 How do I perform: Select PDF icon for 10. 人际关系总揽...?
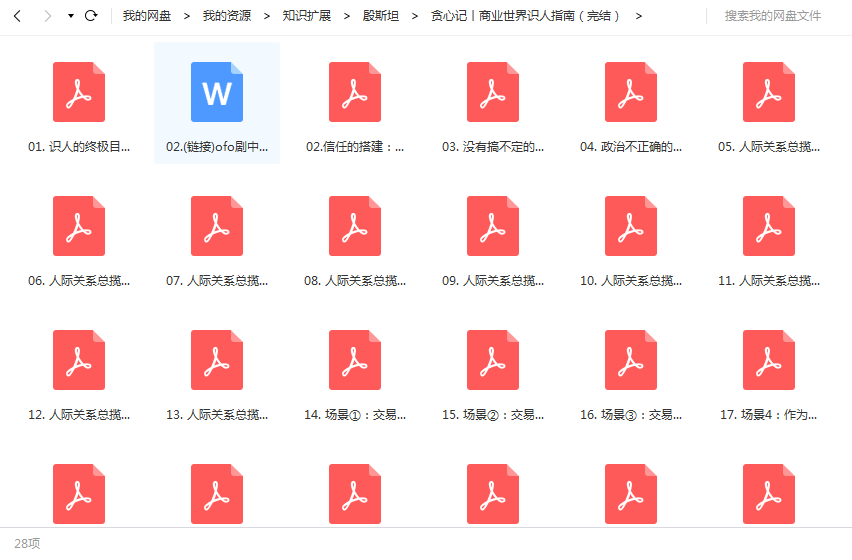coord(631,226)
